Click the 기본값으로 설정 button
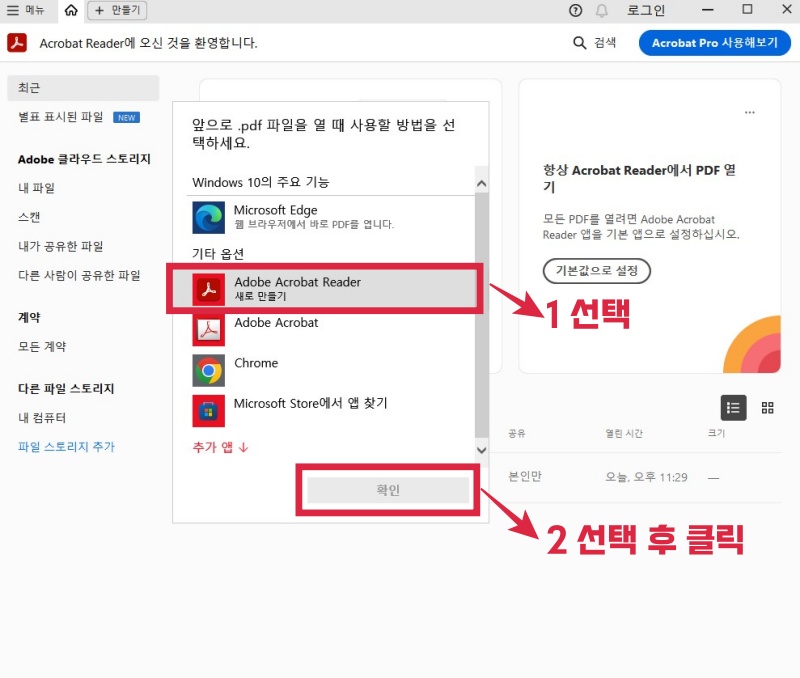The image size is (800, 678). coord(596,271)
